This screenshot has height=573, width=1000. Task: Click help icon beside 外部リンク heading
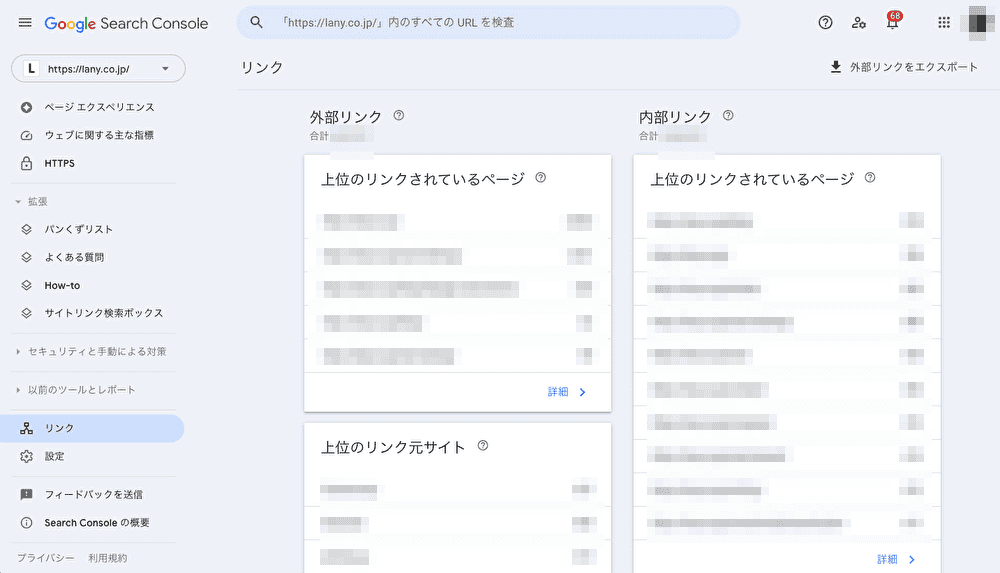(x=399, y=115)
